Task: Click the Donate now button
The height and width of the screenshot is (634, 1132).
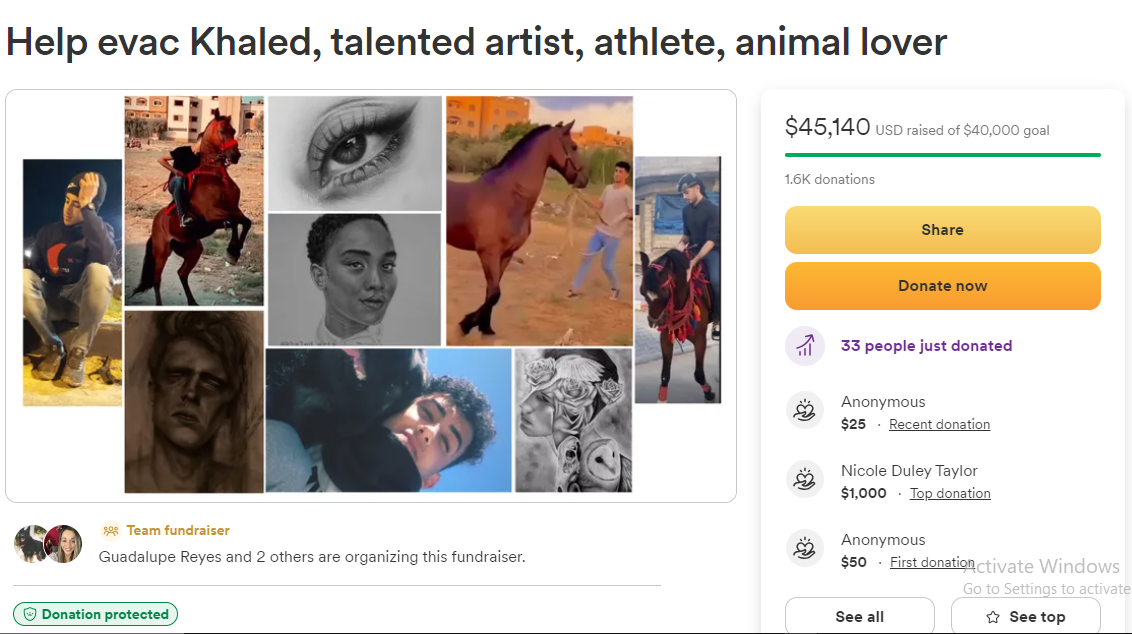Action: click(x=943, y=286)
